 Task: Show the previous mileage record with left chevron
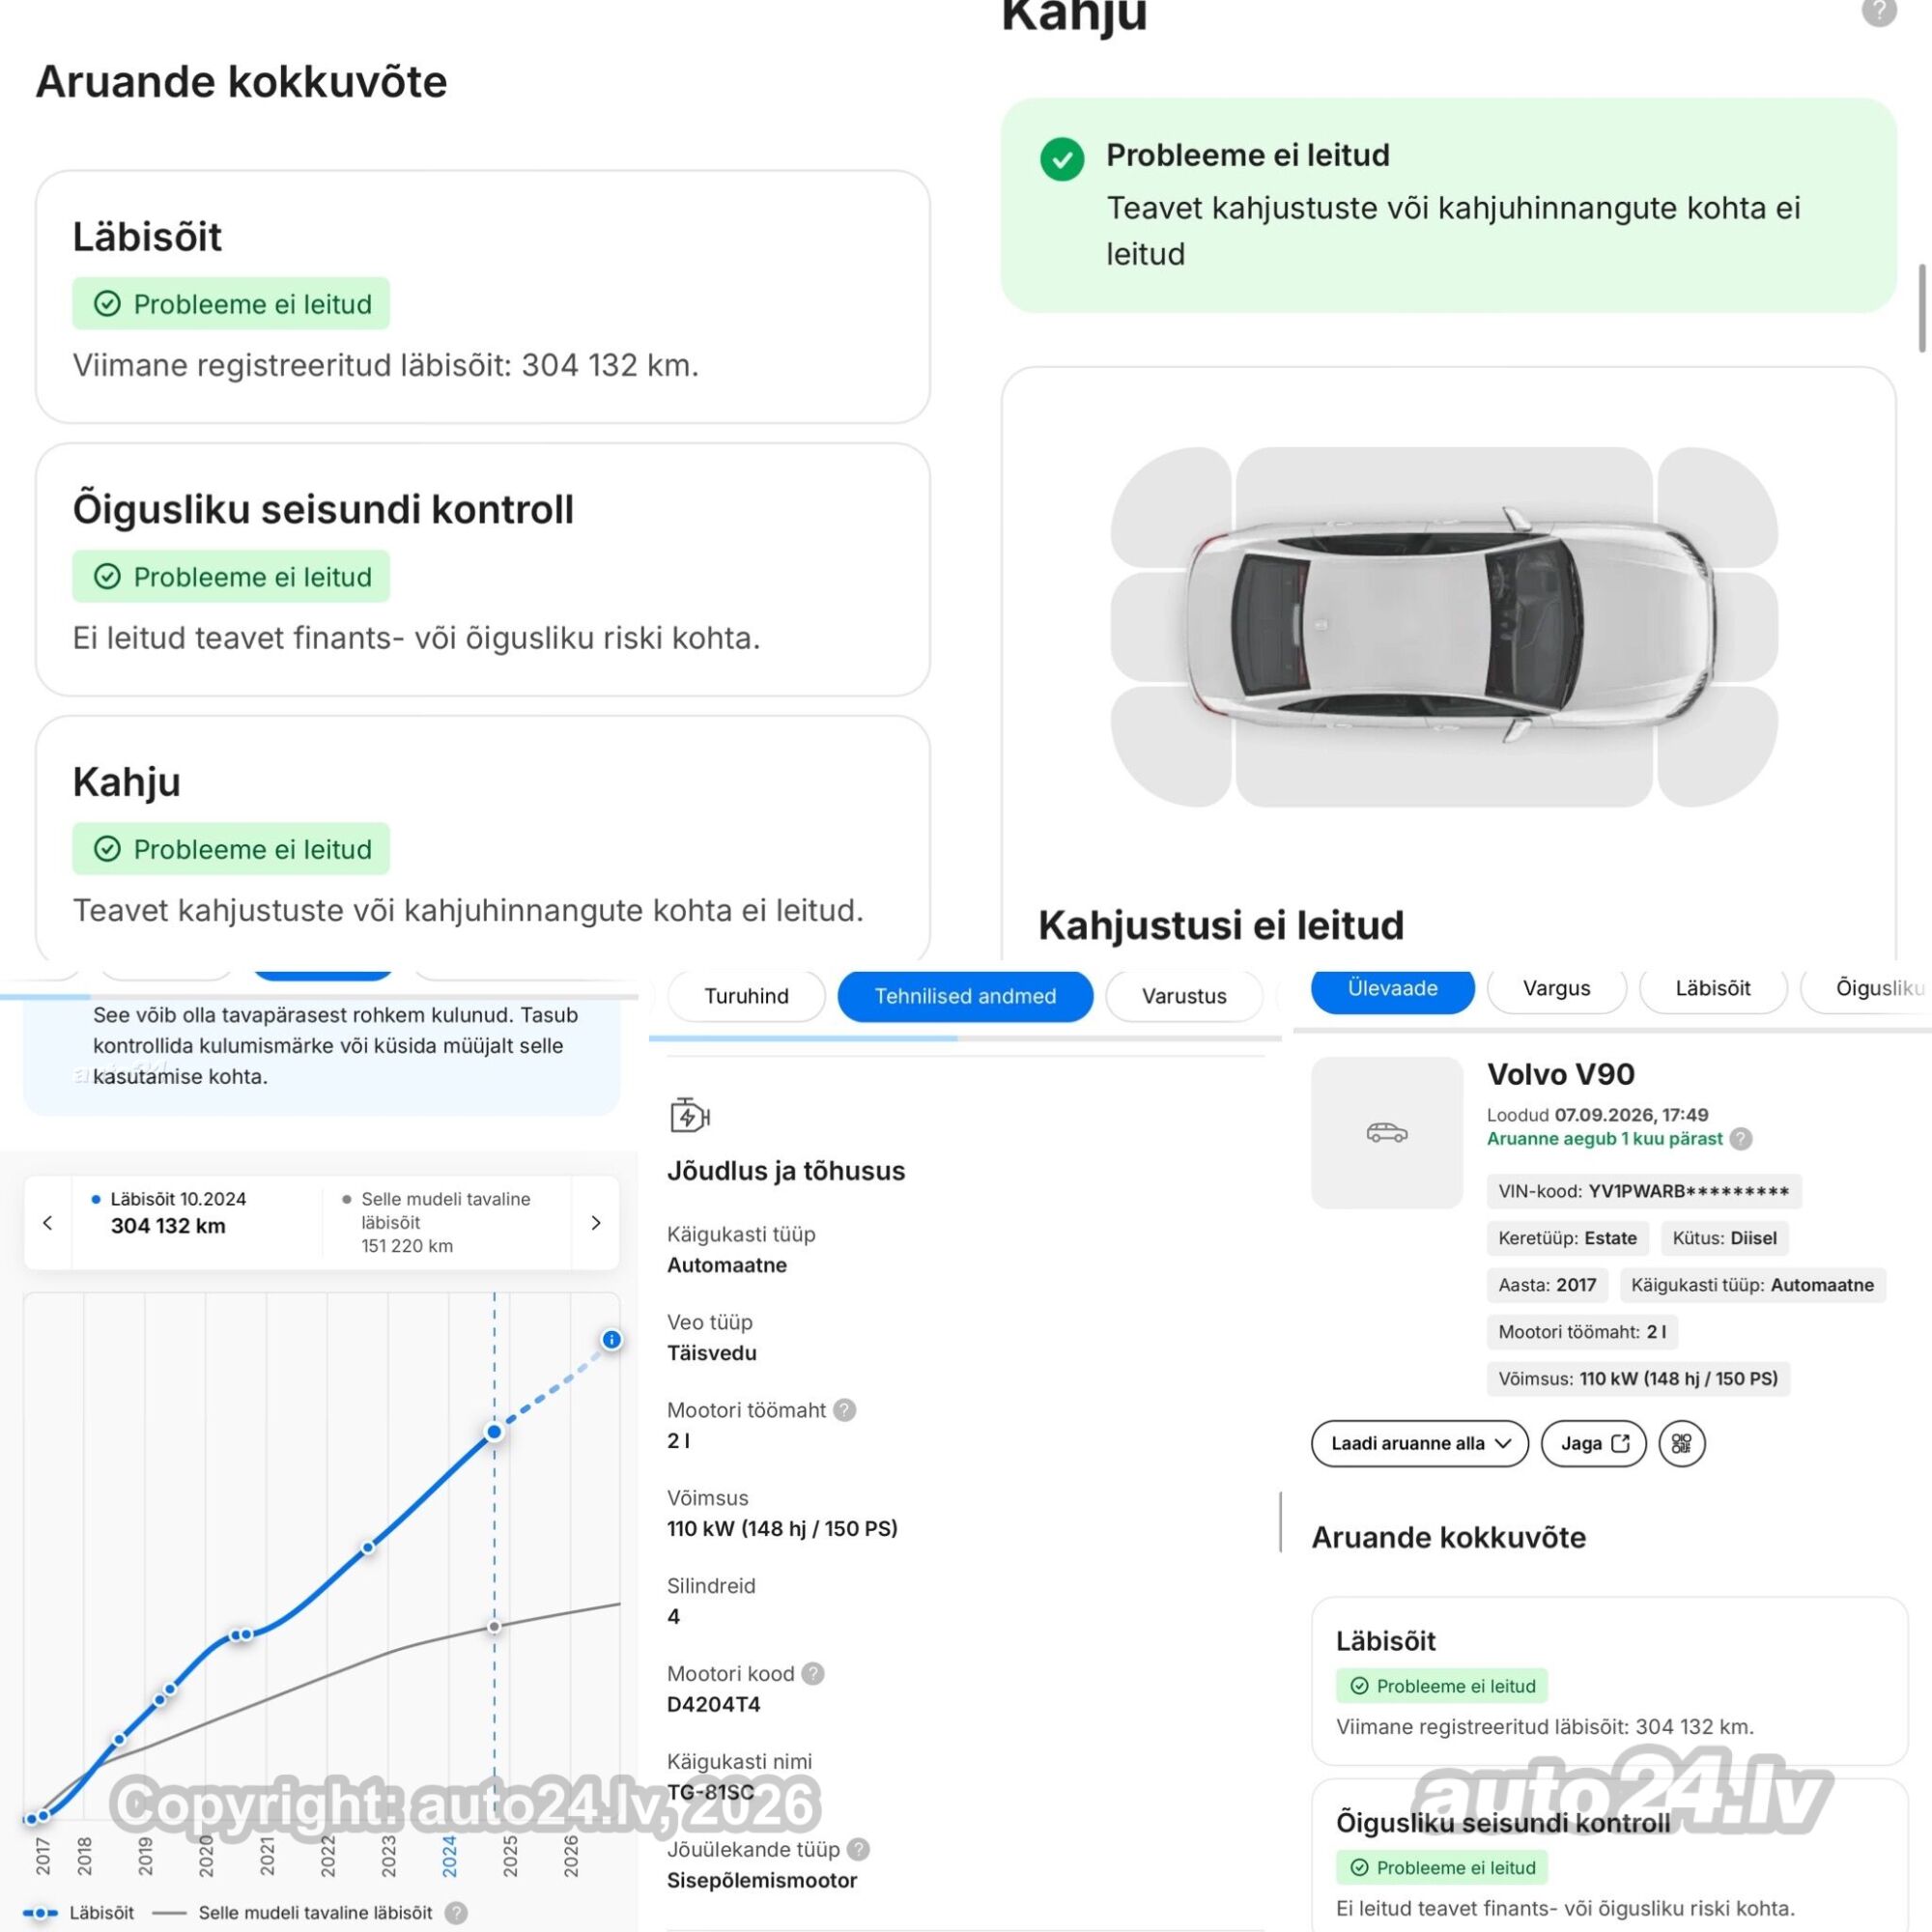(48, 1222)
